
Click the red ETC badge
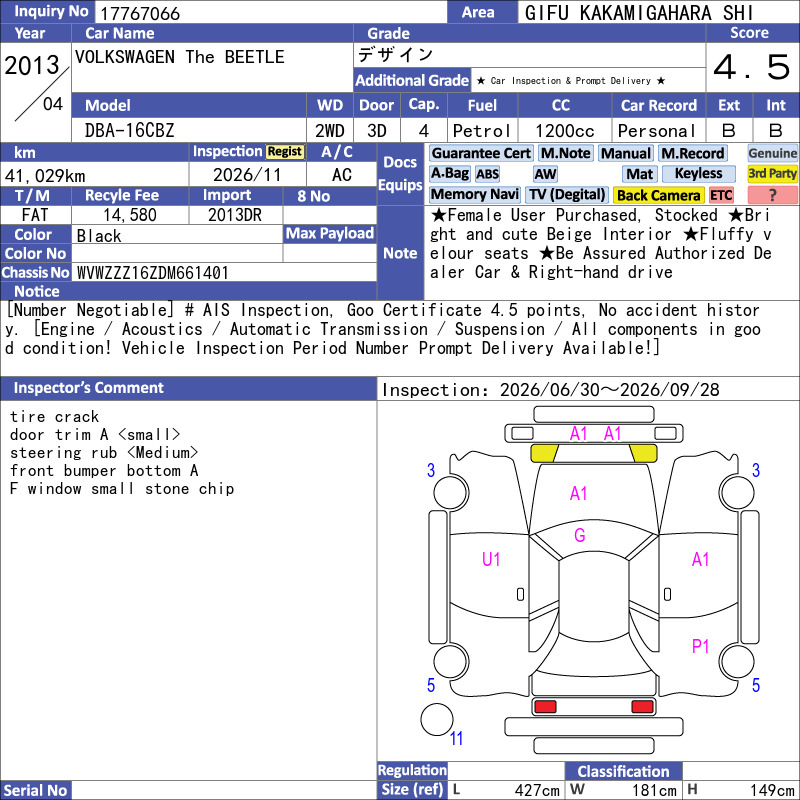click(720, 195)
